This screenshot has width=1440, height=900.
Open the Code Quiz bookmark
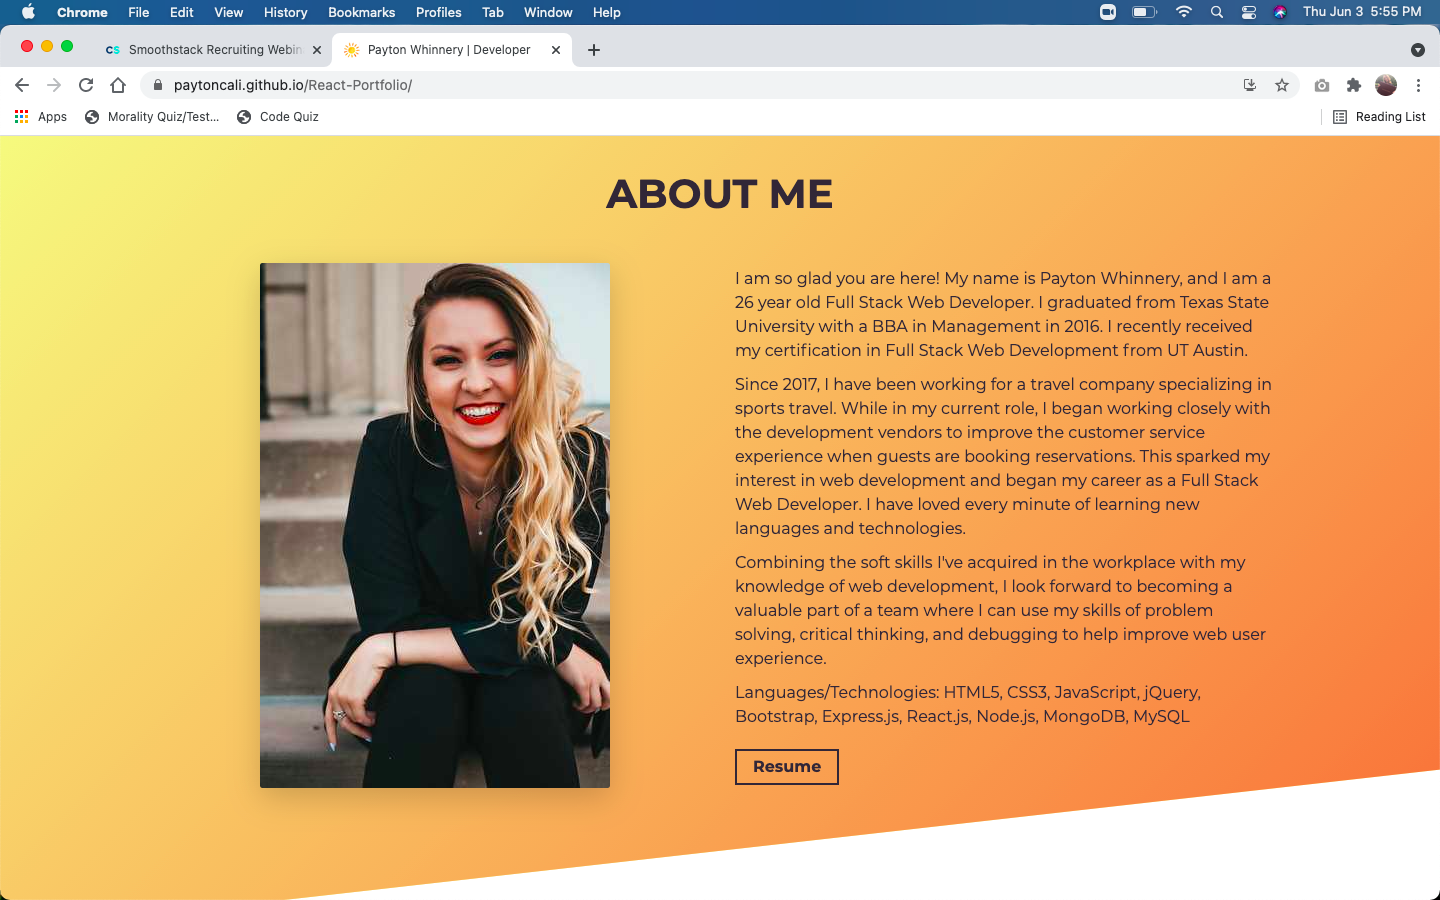pos(278,117)
